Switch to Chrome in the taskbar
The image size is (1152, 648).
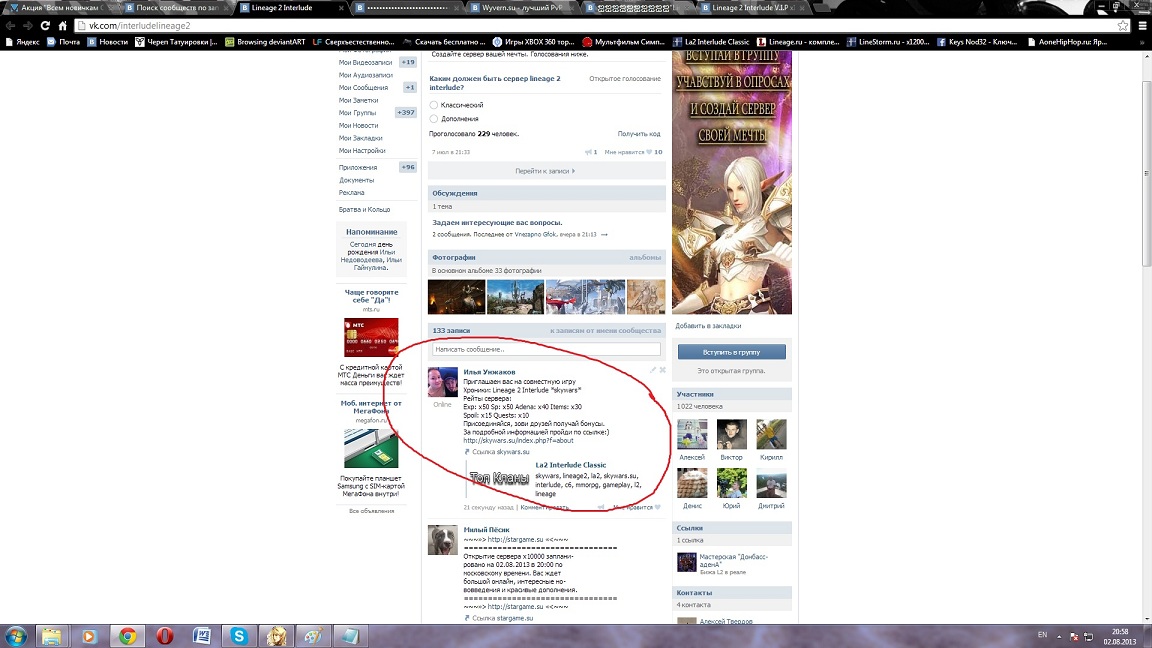point(127,636)
